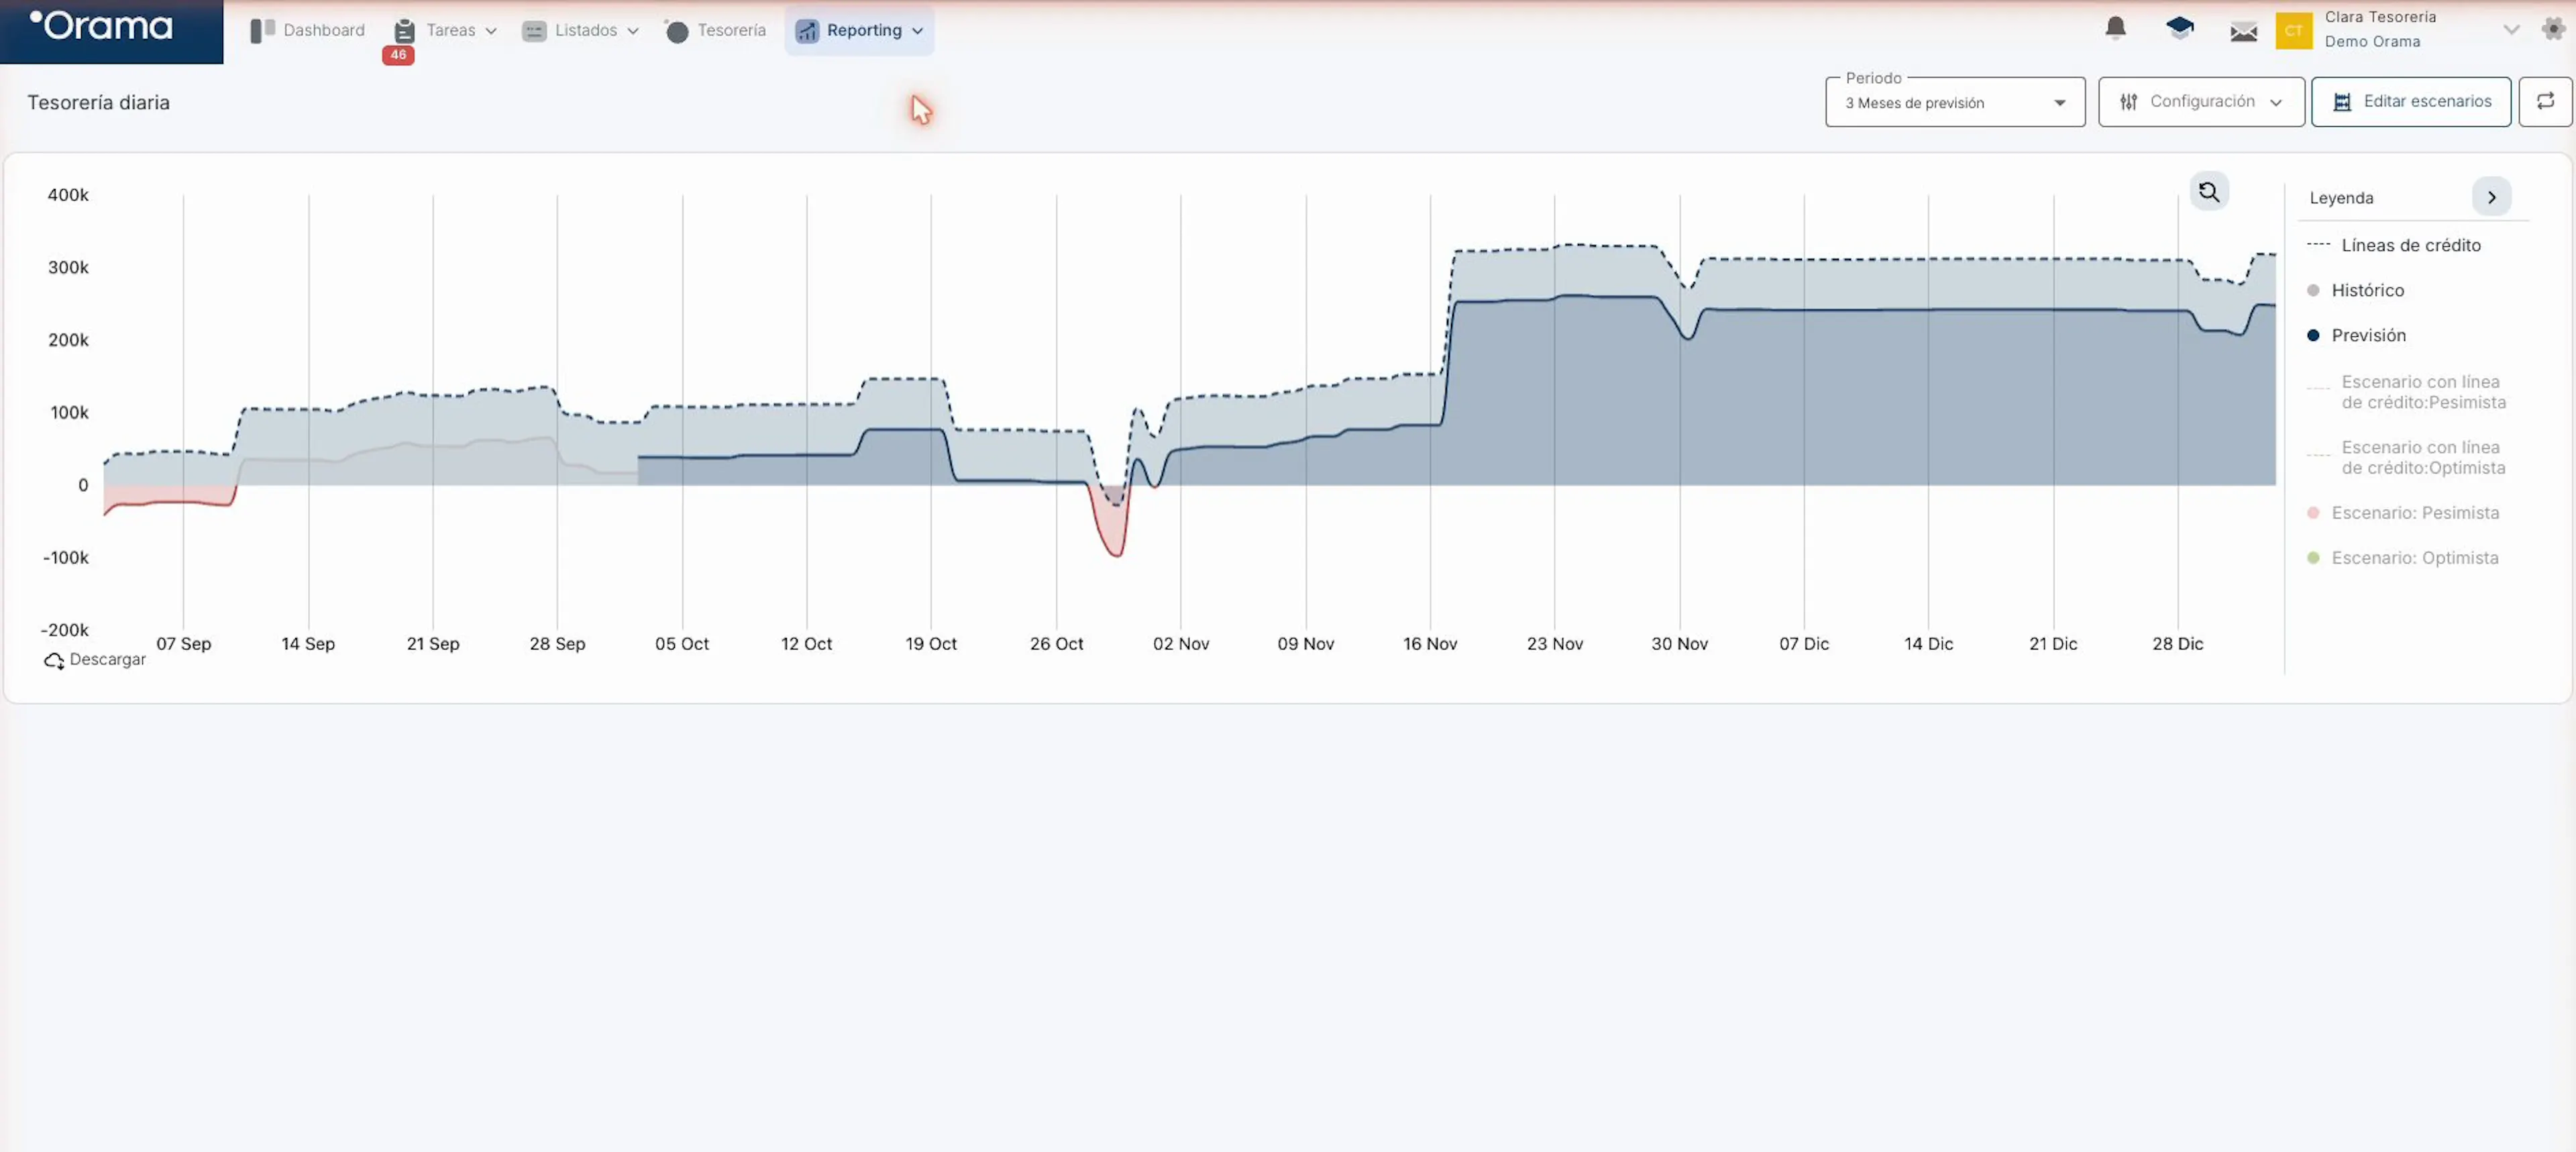Toggle Líneas de crédito series
2576x1152 pixels.
(2393, 245)
